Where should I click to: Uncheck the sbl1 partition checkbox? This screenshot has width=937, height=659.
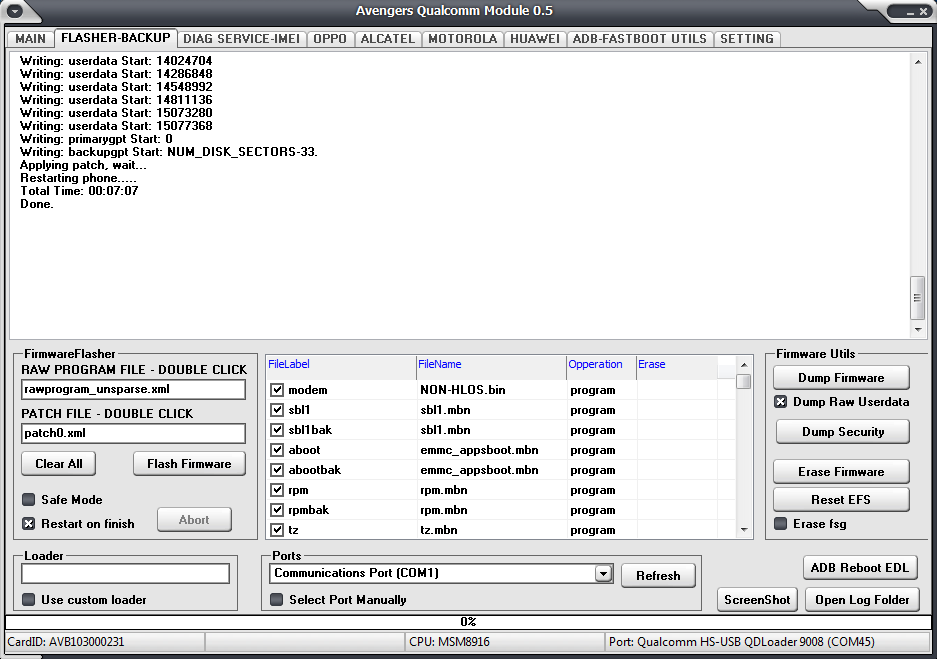click(277, 410)
